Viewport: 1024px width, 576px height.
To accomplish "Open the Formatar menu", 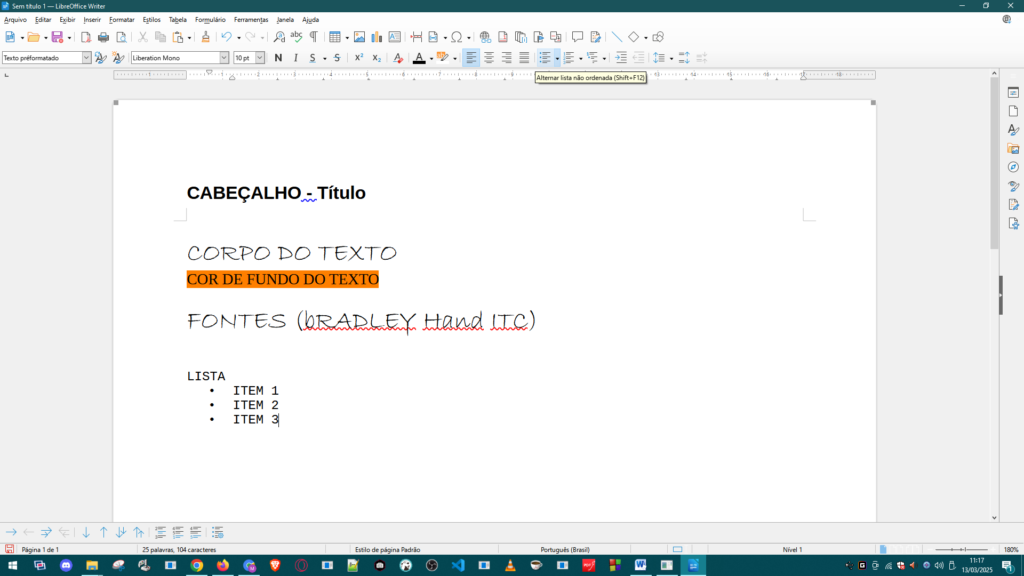I will (x=121, y=19).
